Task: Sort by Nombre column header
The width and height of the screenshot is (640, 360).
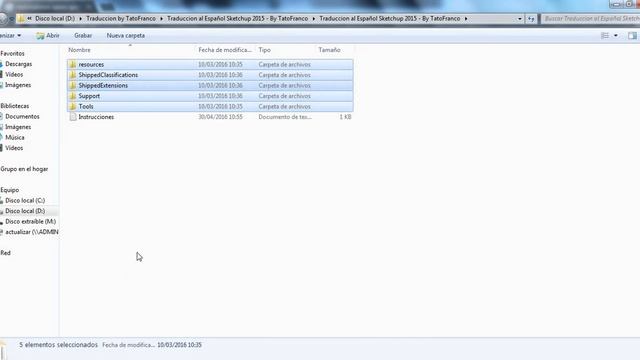Action: [x=79, y=50]
